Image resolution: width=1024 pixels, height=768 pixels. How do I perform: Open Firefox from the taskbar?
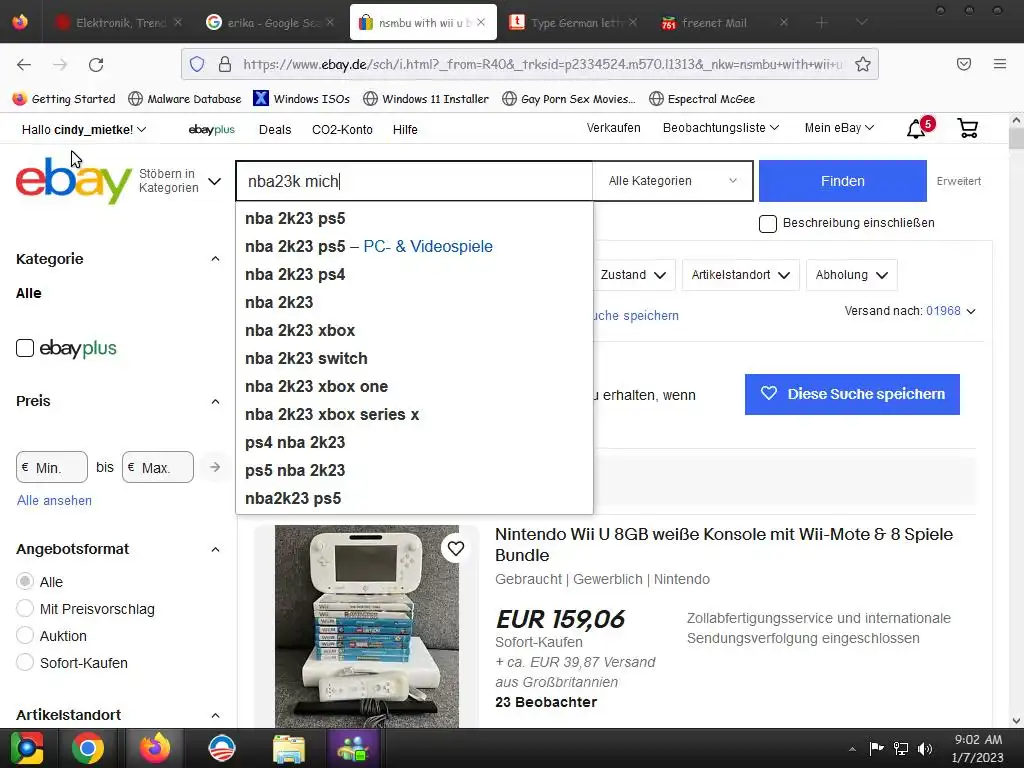155,748
